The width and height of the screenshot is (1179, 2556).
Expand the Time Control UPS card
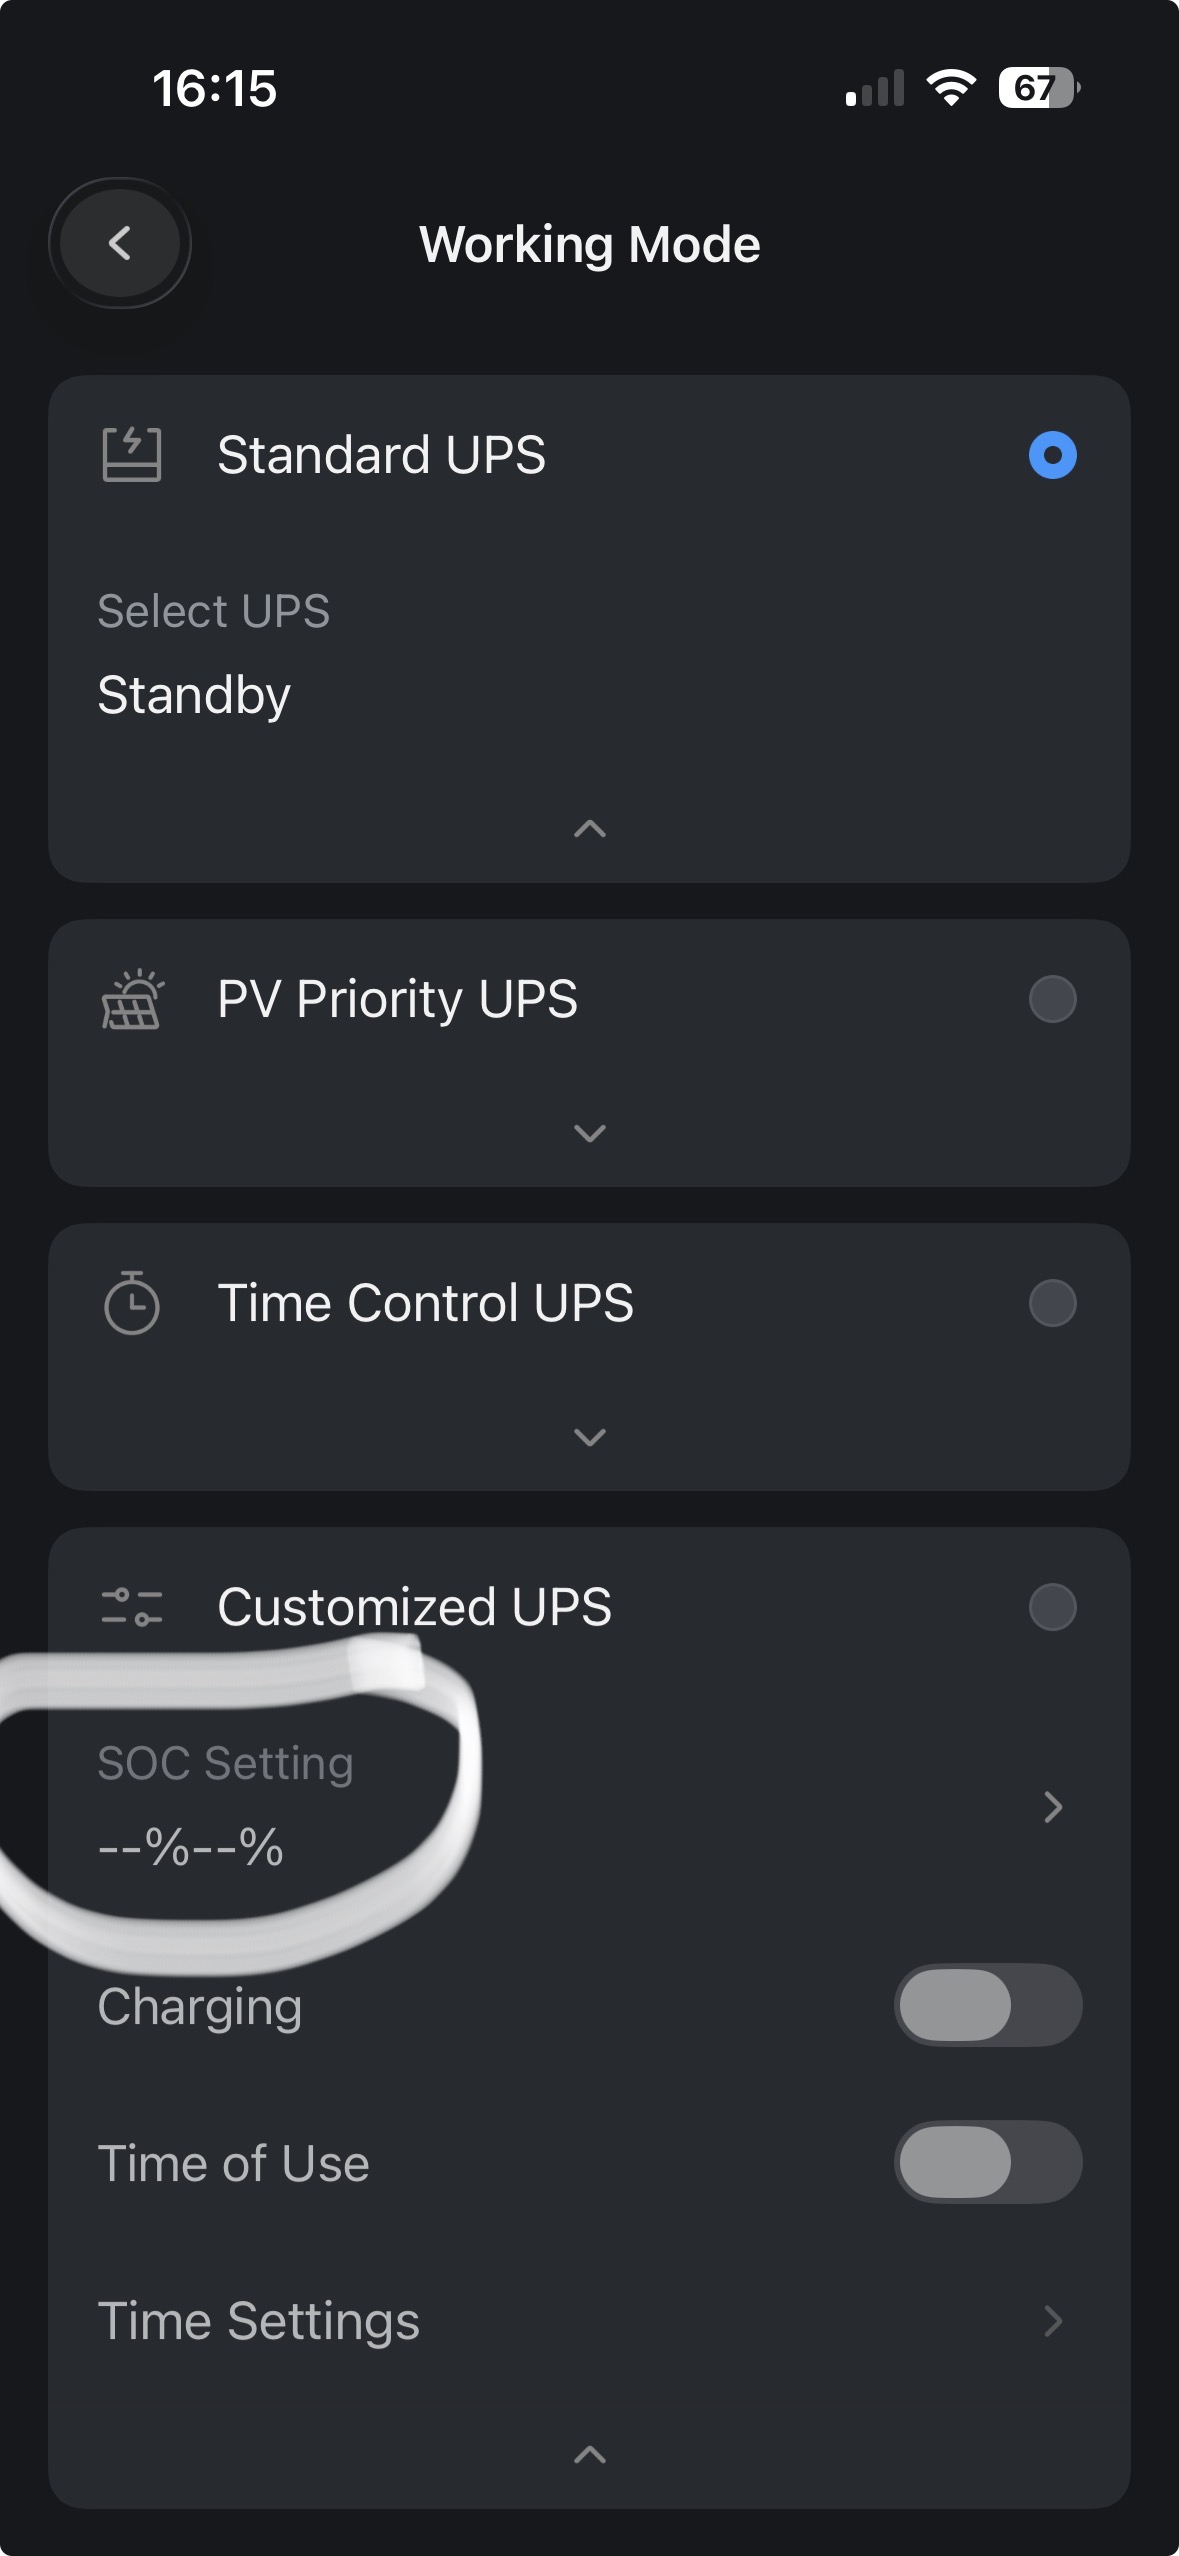click(590, 1437)
